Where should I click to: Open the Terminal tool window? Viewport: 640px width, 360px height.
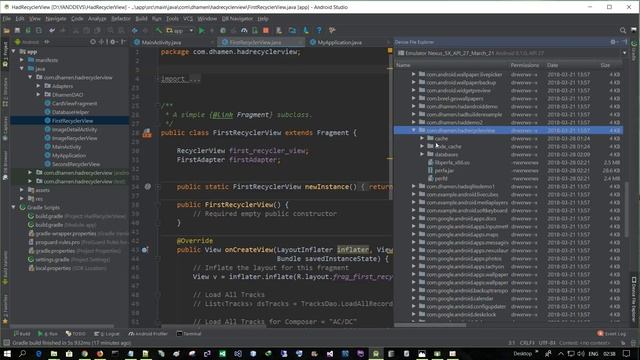[x=189, y=333]
